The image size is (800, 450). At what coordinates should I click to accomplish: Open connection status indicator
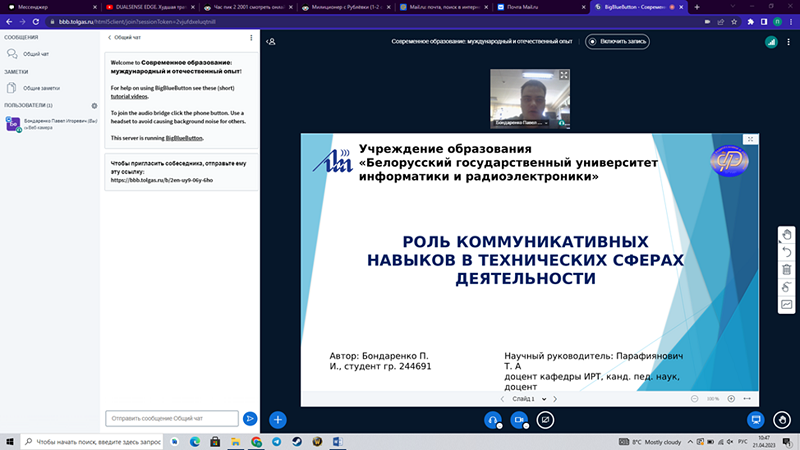click(x=771, y=42)
